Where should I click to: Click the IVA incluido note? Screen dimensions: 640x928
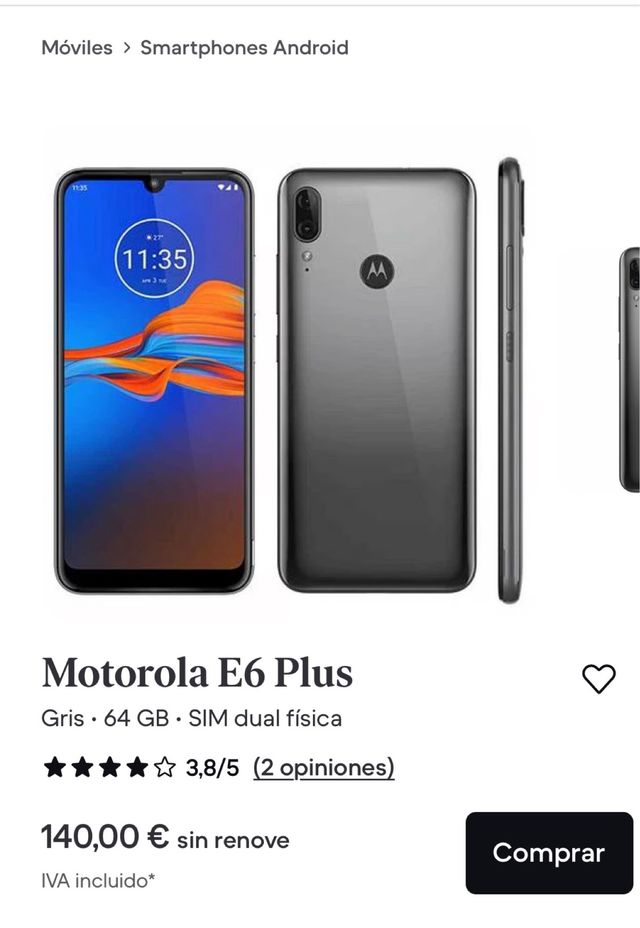(98, 881)
